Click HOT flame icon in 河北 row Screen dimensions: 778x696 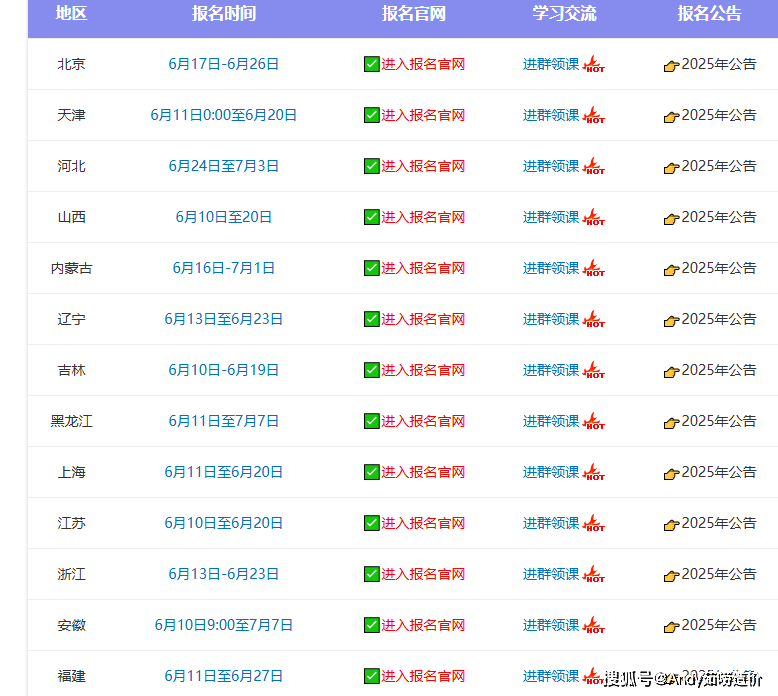click(x=593, y=166)
